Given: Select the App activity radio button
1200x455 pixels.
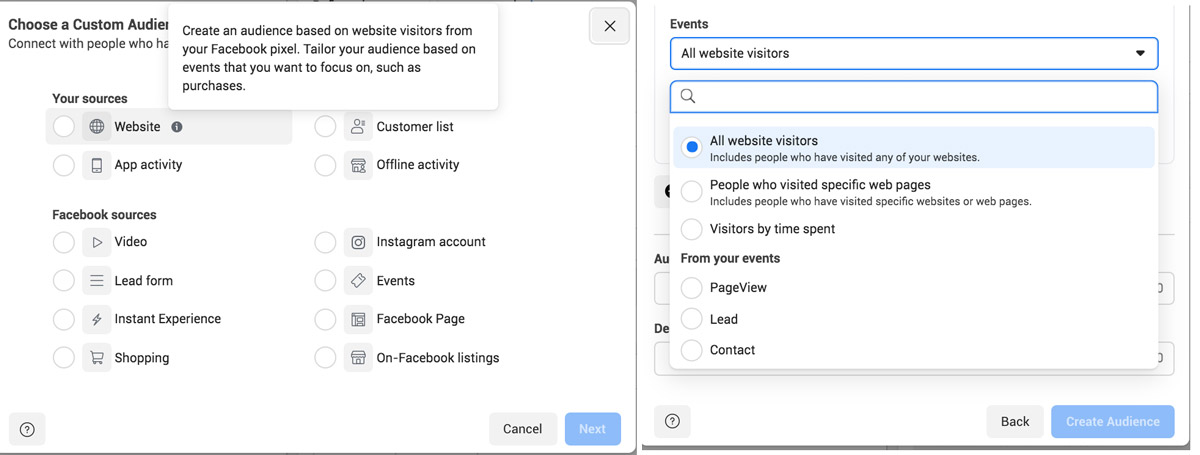Looking at the screenshot, I should [x=64, y=165].
